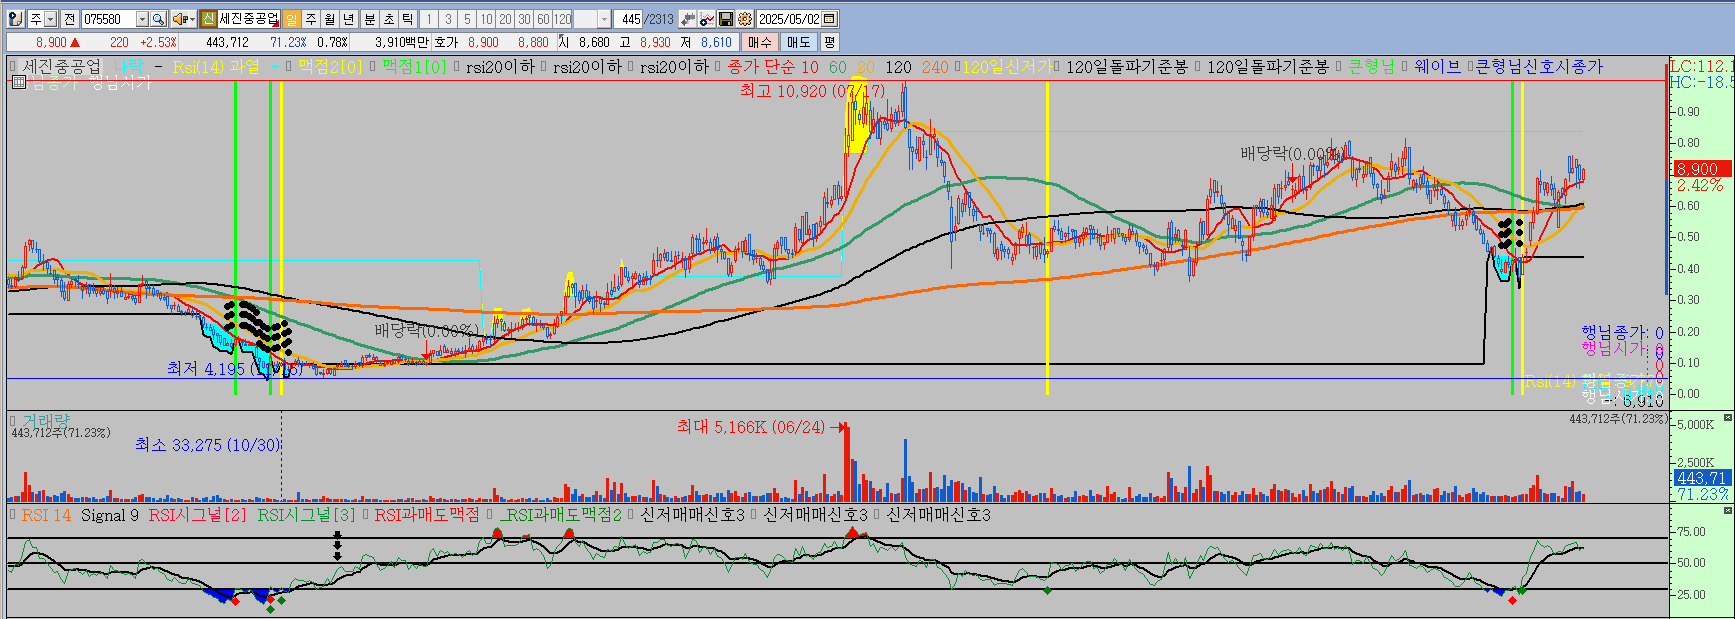Click the stock code input 075580
Image resolution: width=1735 pixels, height=619 pixels.
pyautogui.click(x=108, y=19)
